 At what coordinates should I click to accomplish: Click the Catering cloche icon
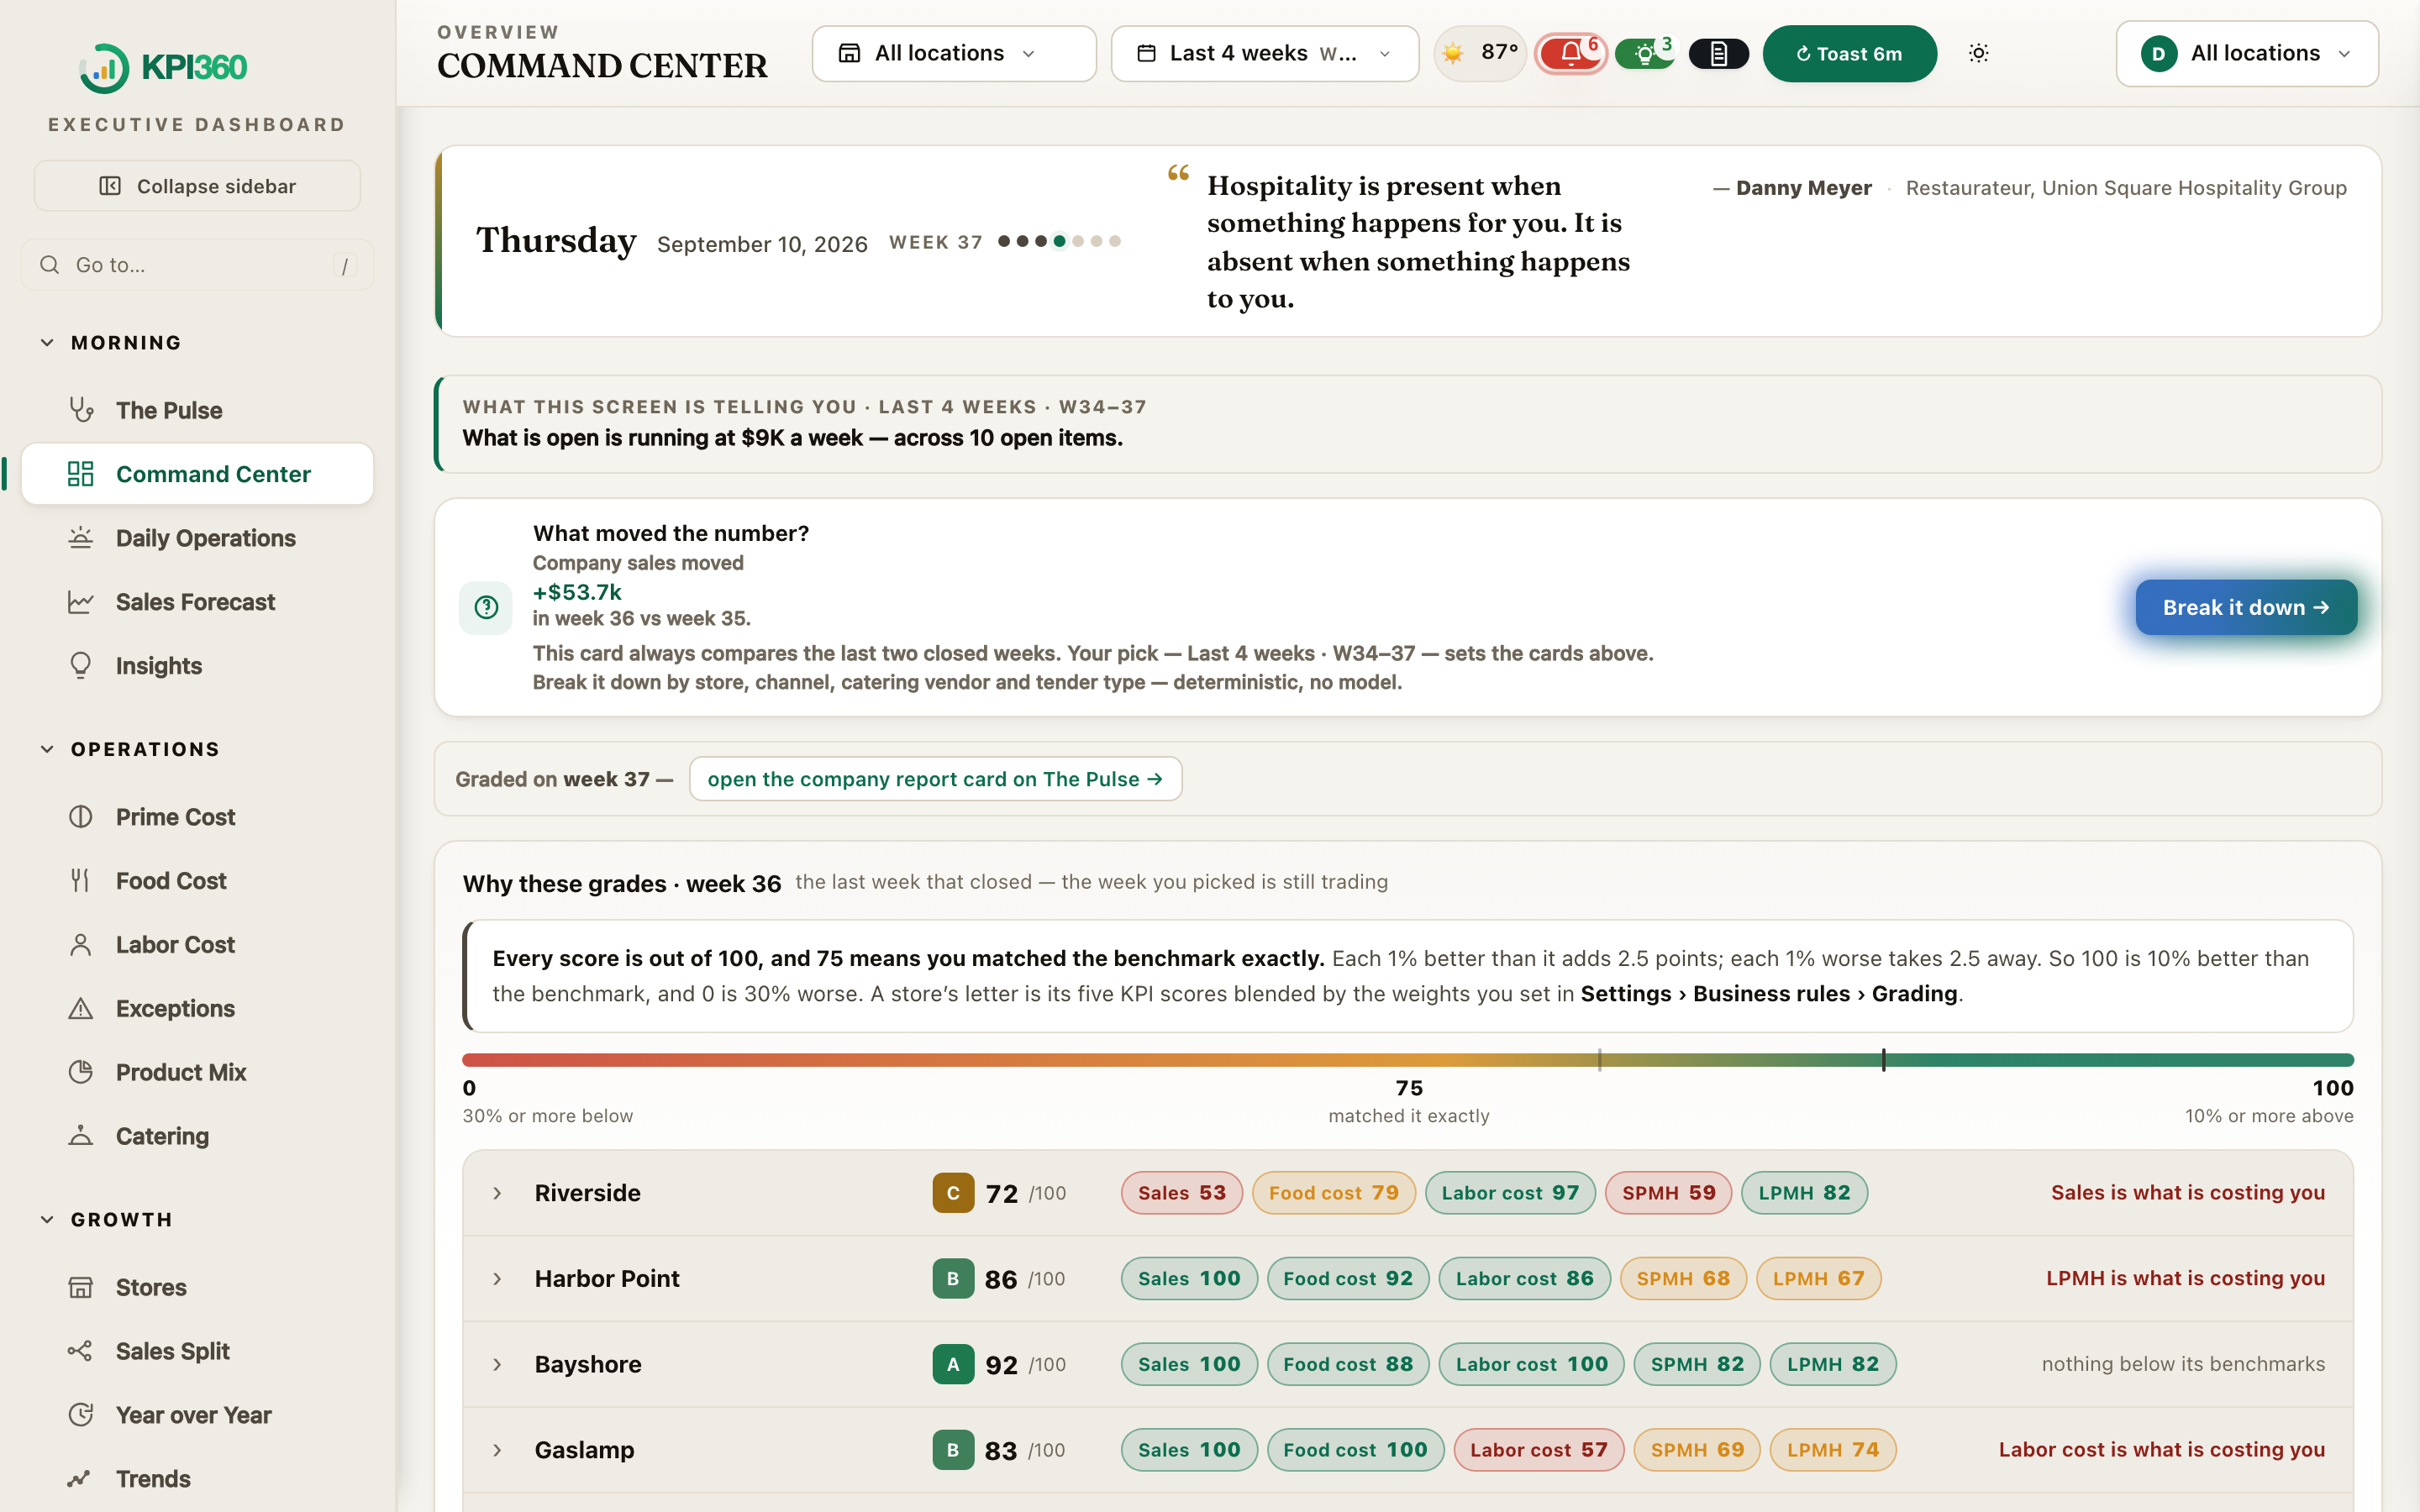point(81,1136)
